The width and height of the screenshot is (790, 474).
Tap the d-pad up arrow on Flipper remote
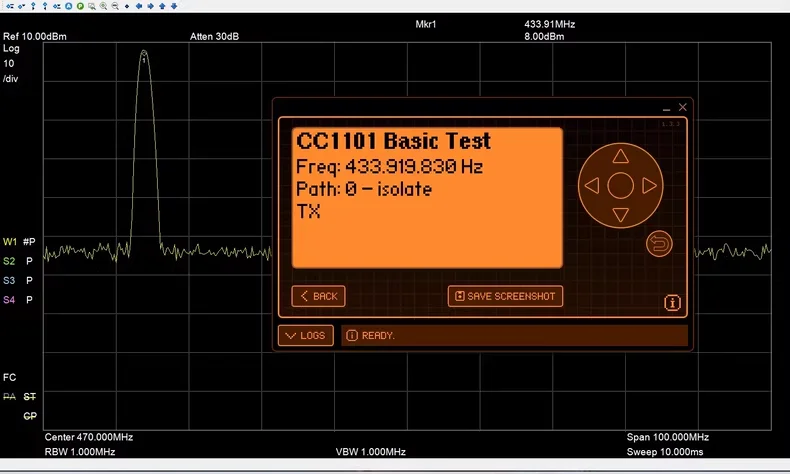click(x=620, y=157)
